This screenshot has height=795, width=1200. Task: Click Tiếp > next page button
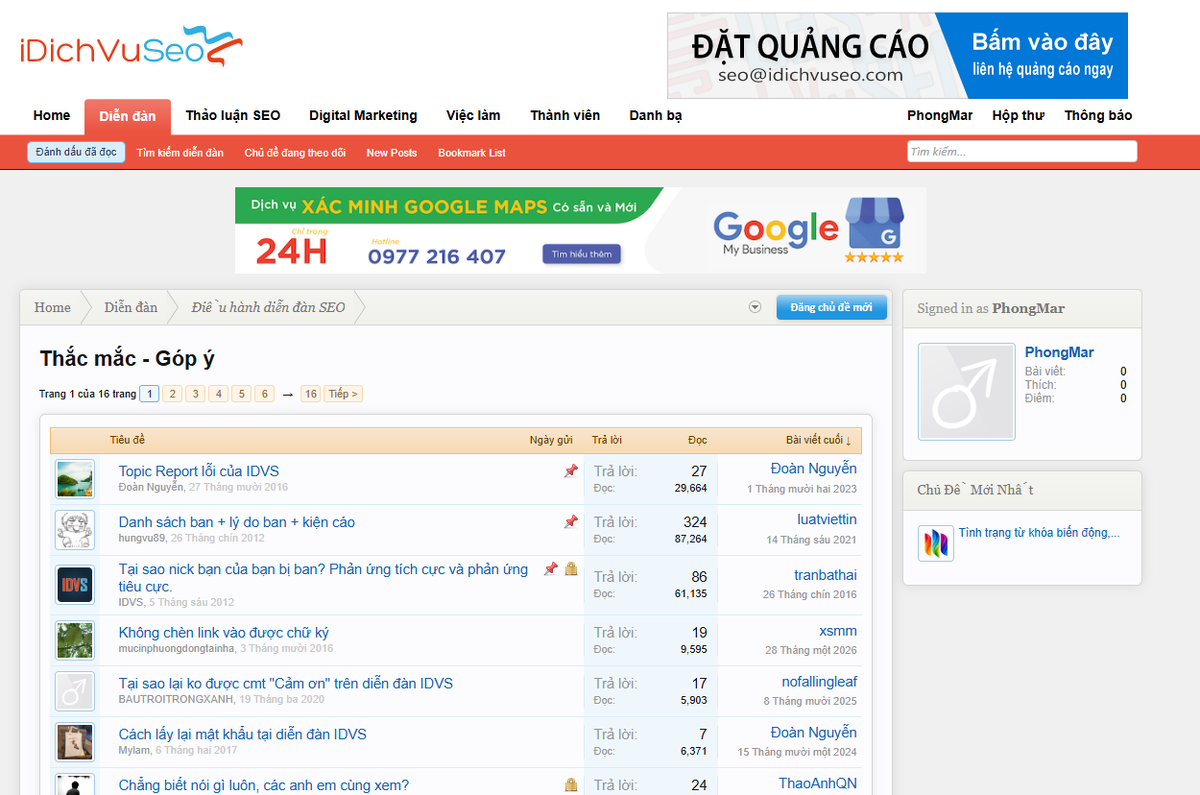pos(343,394)
